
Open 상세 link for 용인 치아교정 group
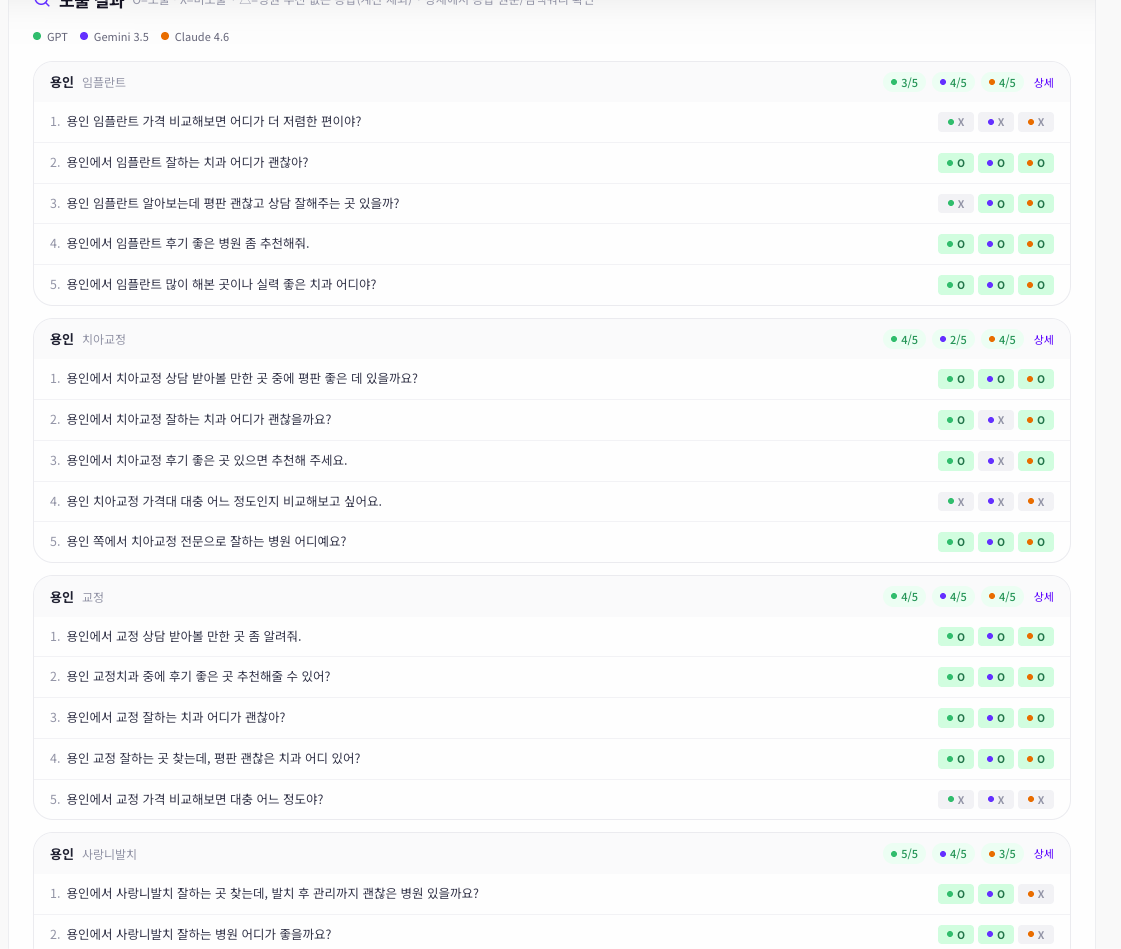pyautogui.click(x=1043, y=340)
